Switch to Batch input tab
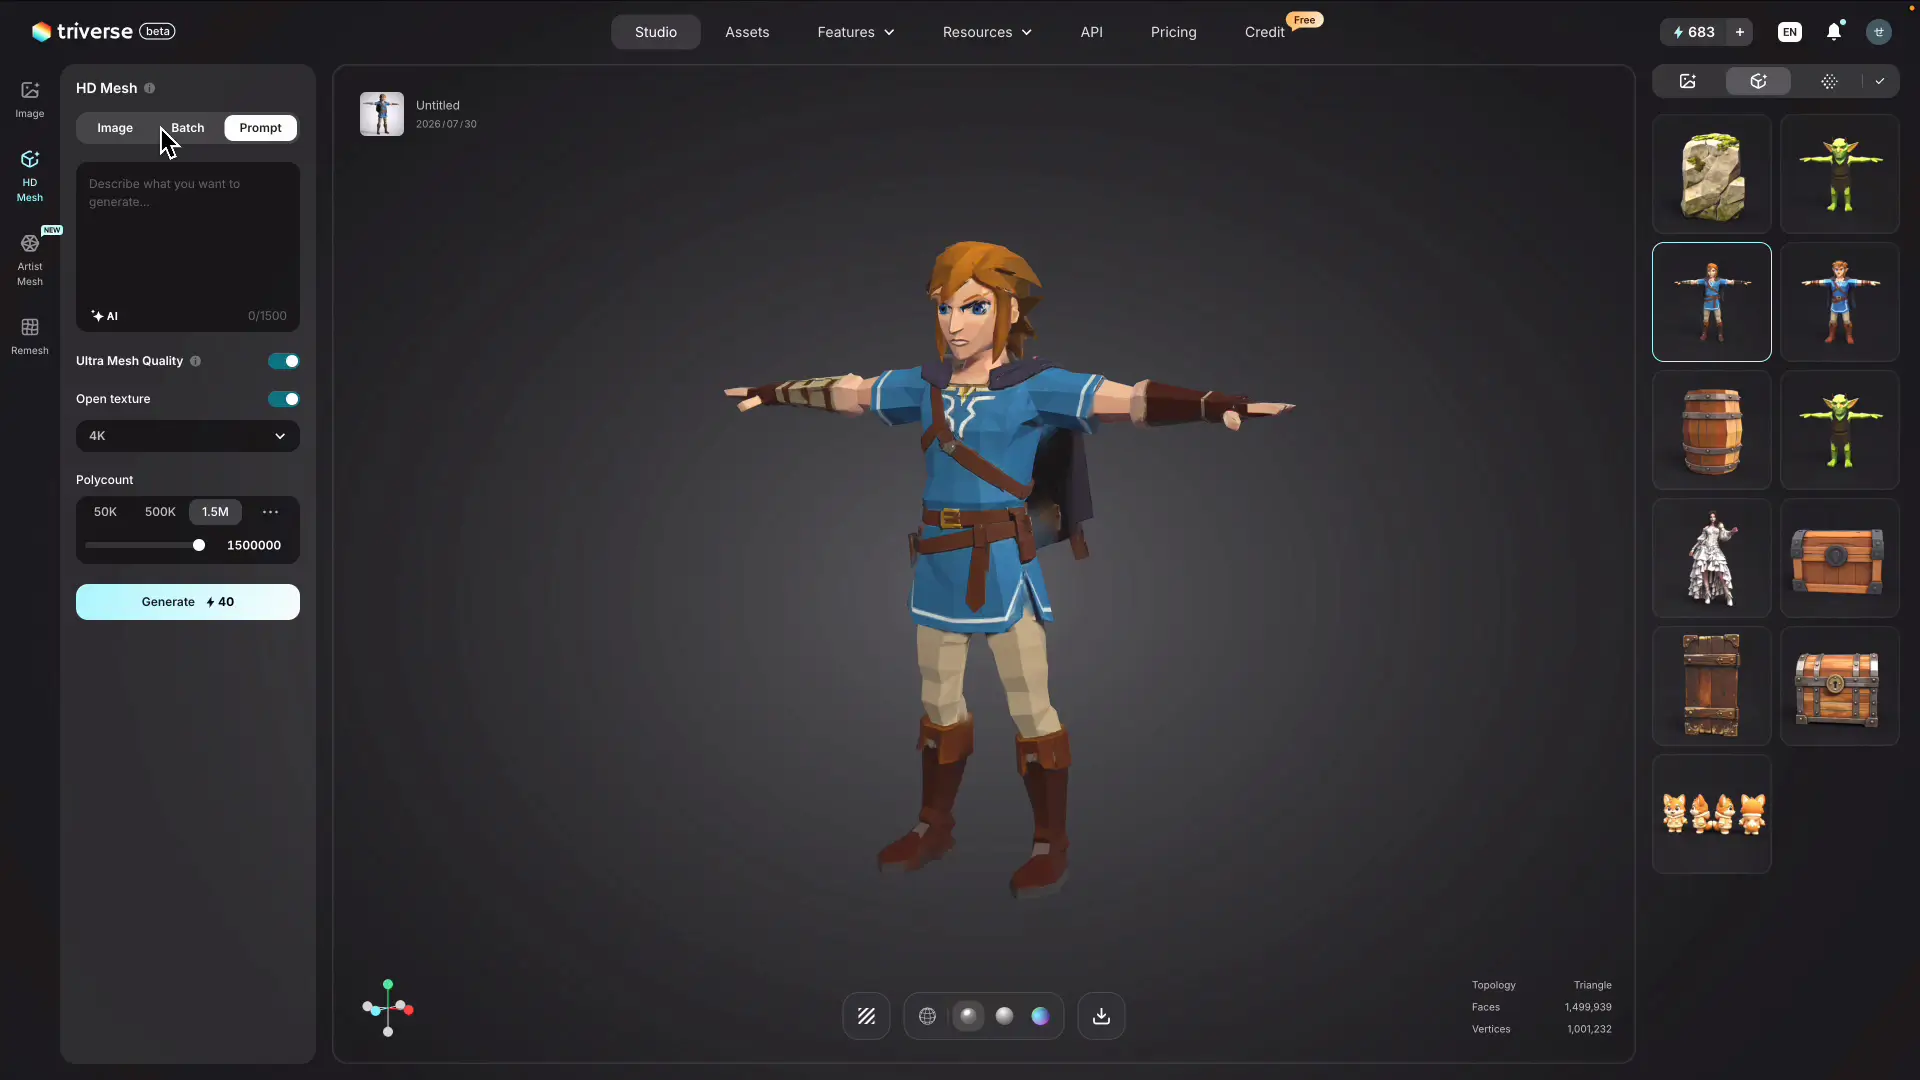Viewport: 1920px width, 1080px height. (x=188, y=128)
